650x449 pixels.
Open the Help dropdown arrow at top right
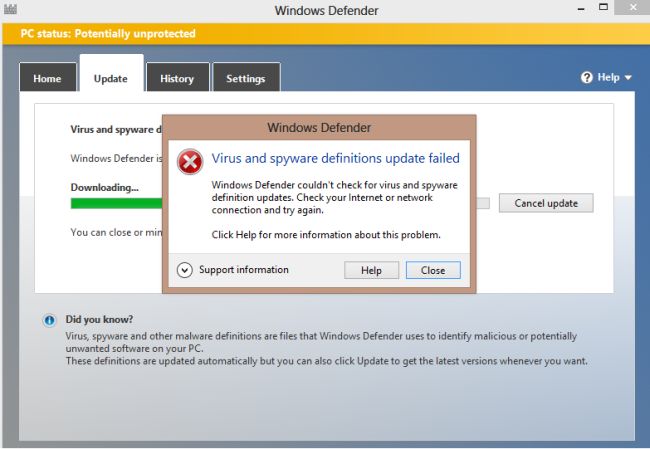[628, 78]
